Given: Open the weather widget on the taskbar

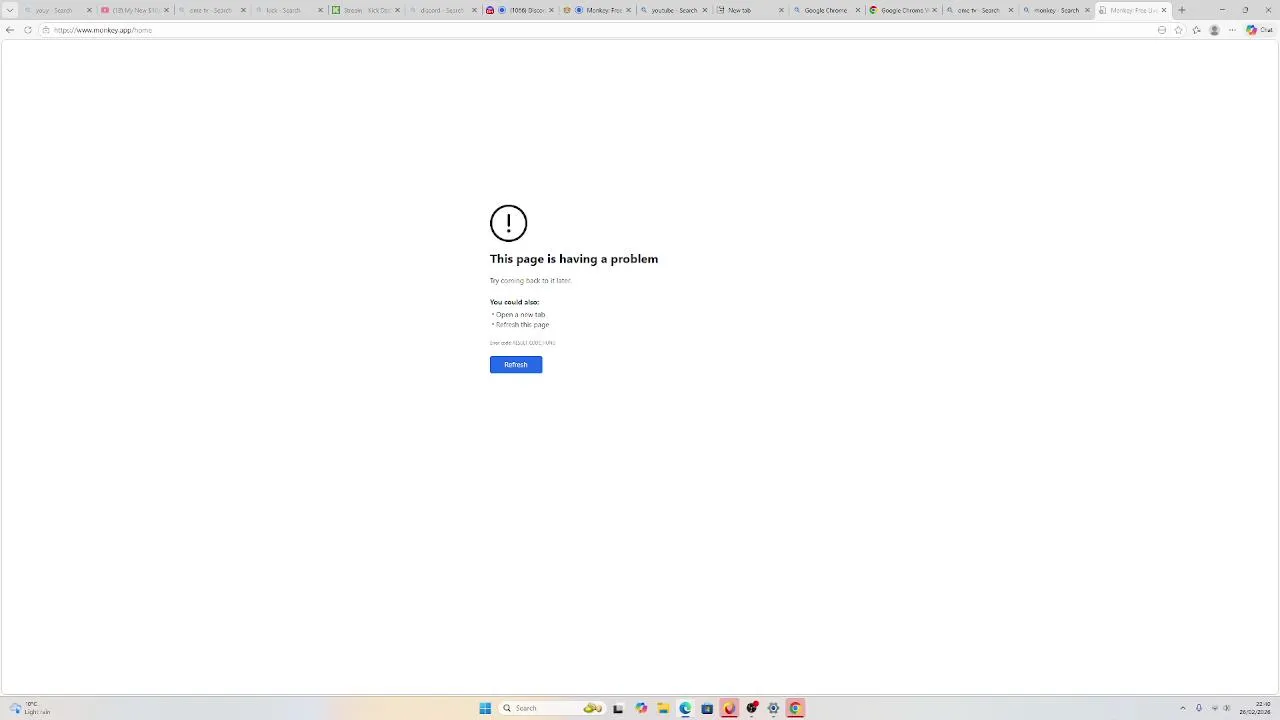Looking at the screenshot, I should (30, 708).
